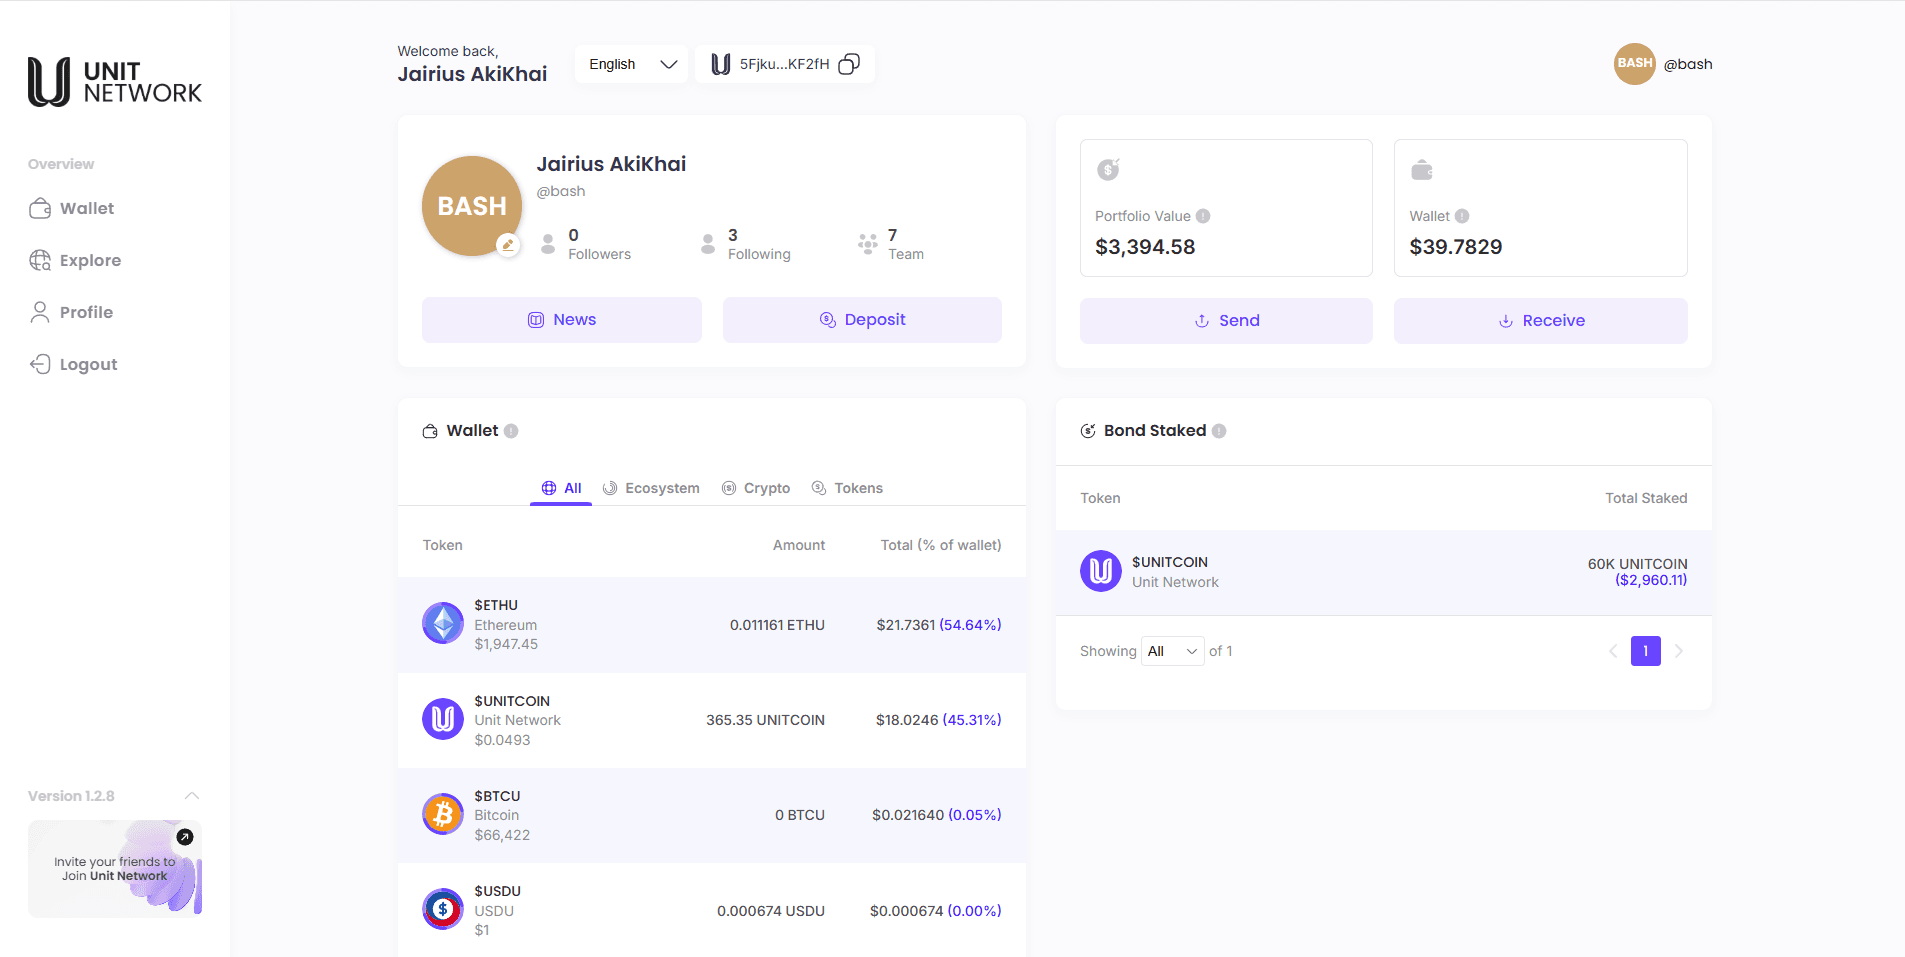Click the $21.7361 (54.64%) total
This screenshot has height=957, width=1905.
939,625
